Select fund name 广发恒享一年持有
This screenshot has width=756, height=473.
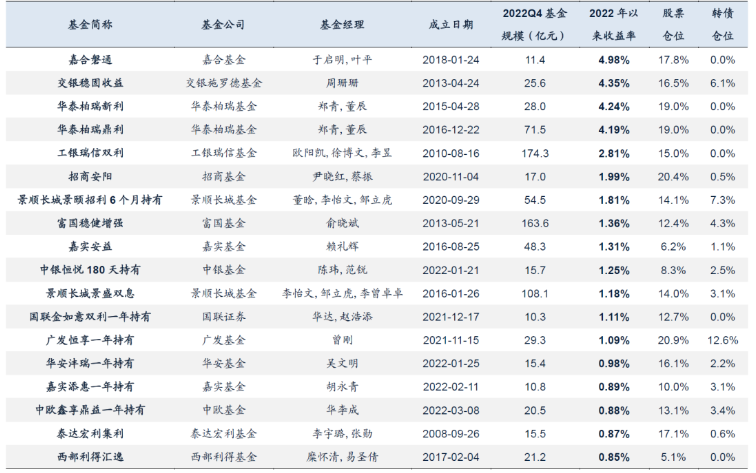pos(90,340)
